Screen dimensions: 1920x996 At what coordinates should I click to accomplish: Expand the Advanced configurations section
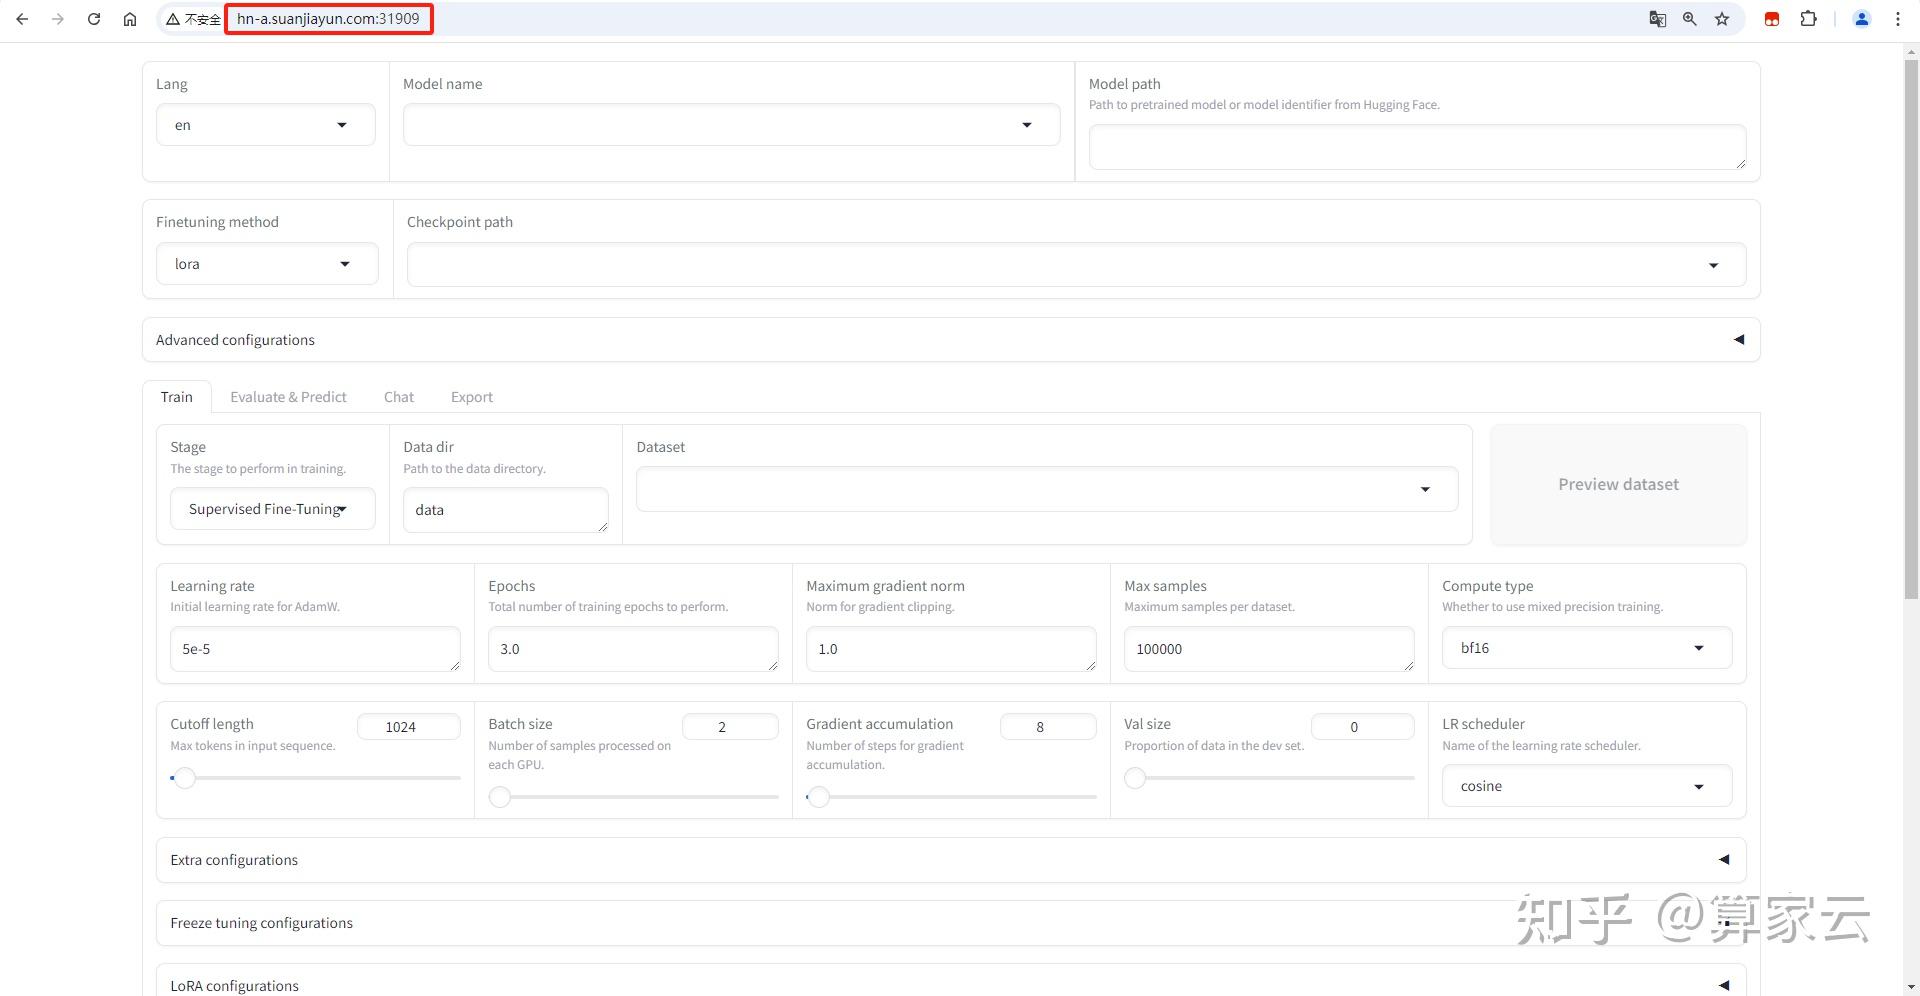click(x=950, y=340)
